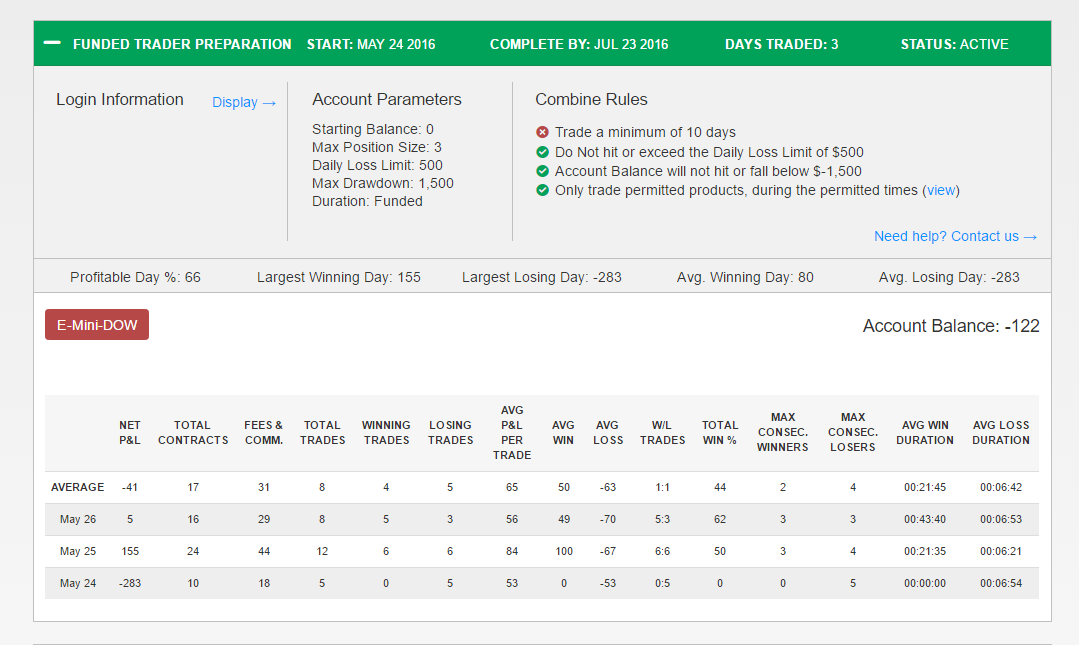This screenshot has height=645, width=1079.
Task: Click the MAX CONSEC. LOSERS header
Action: (x=853, y=432)
